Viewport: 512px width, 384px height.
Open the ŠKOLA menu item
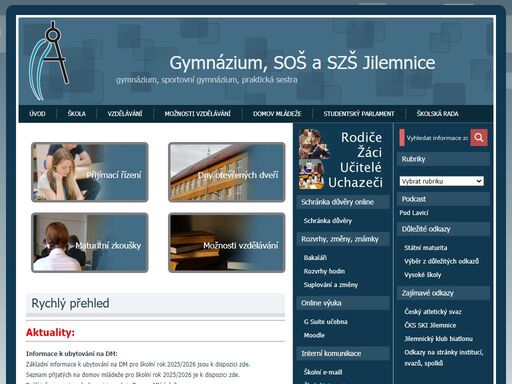tap(77, 114)
